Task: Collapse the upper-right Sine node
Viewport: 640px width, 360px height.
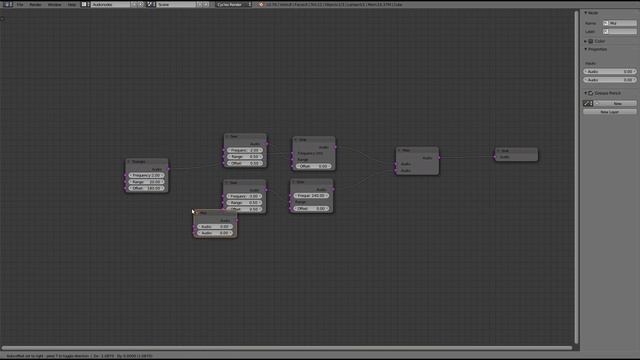Action: [296, 140]
